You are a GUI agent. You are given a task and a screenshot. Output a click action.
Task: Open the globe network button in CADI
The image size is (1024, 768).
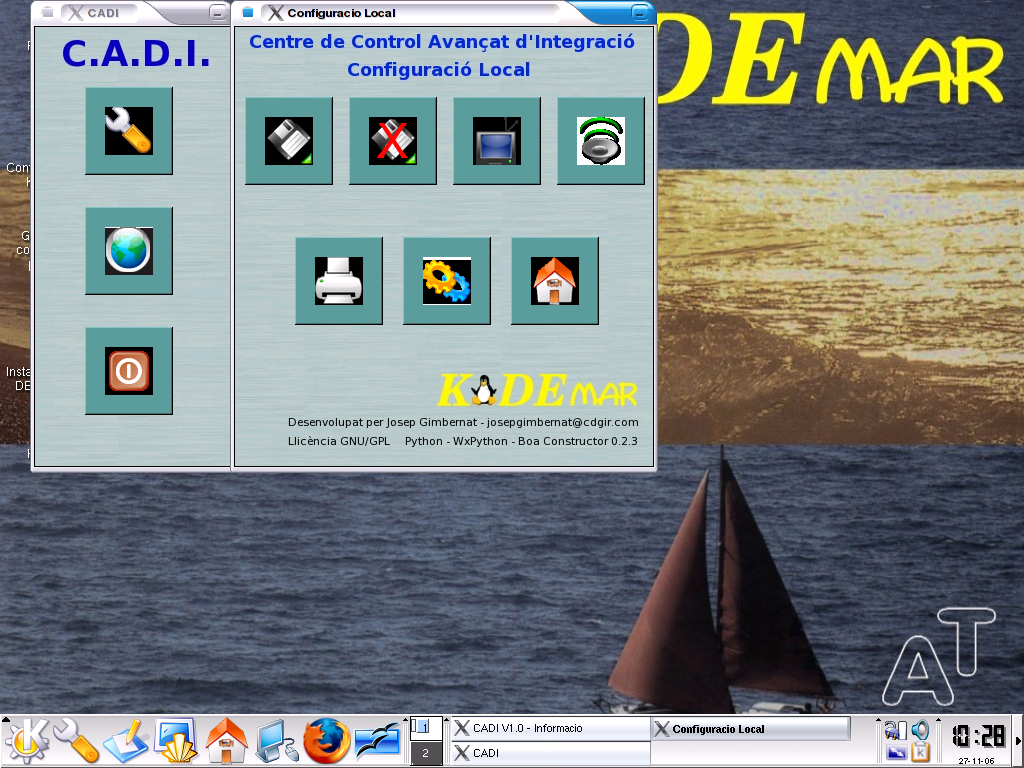[x=129, y=251]
